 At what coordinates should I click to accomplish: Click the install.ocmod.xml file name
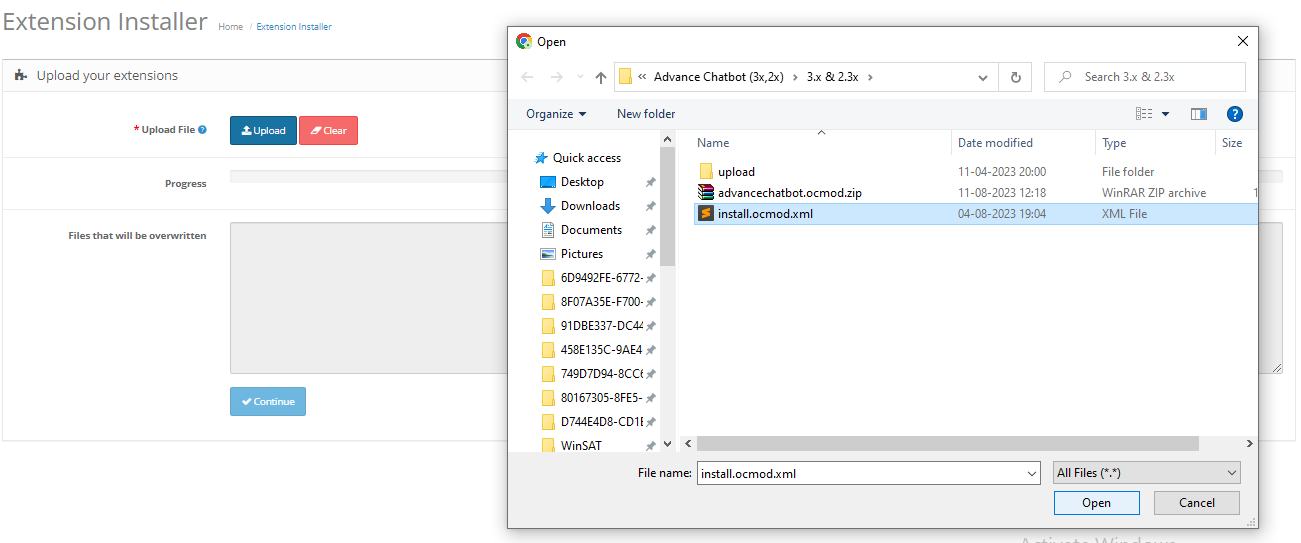(765, 214)
